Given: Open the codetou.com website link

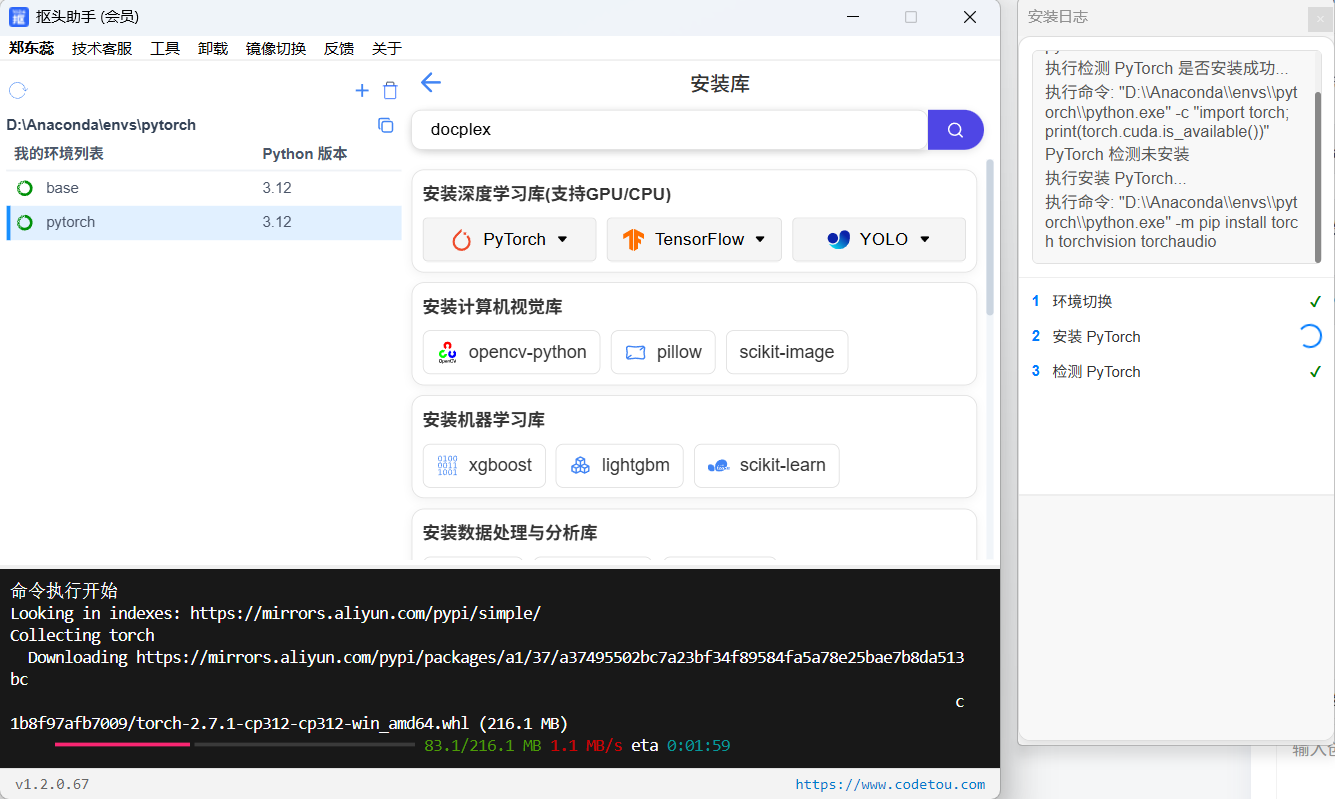Looking at the screenshot, I should click(889, 784).
